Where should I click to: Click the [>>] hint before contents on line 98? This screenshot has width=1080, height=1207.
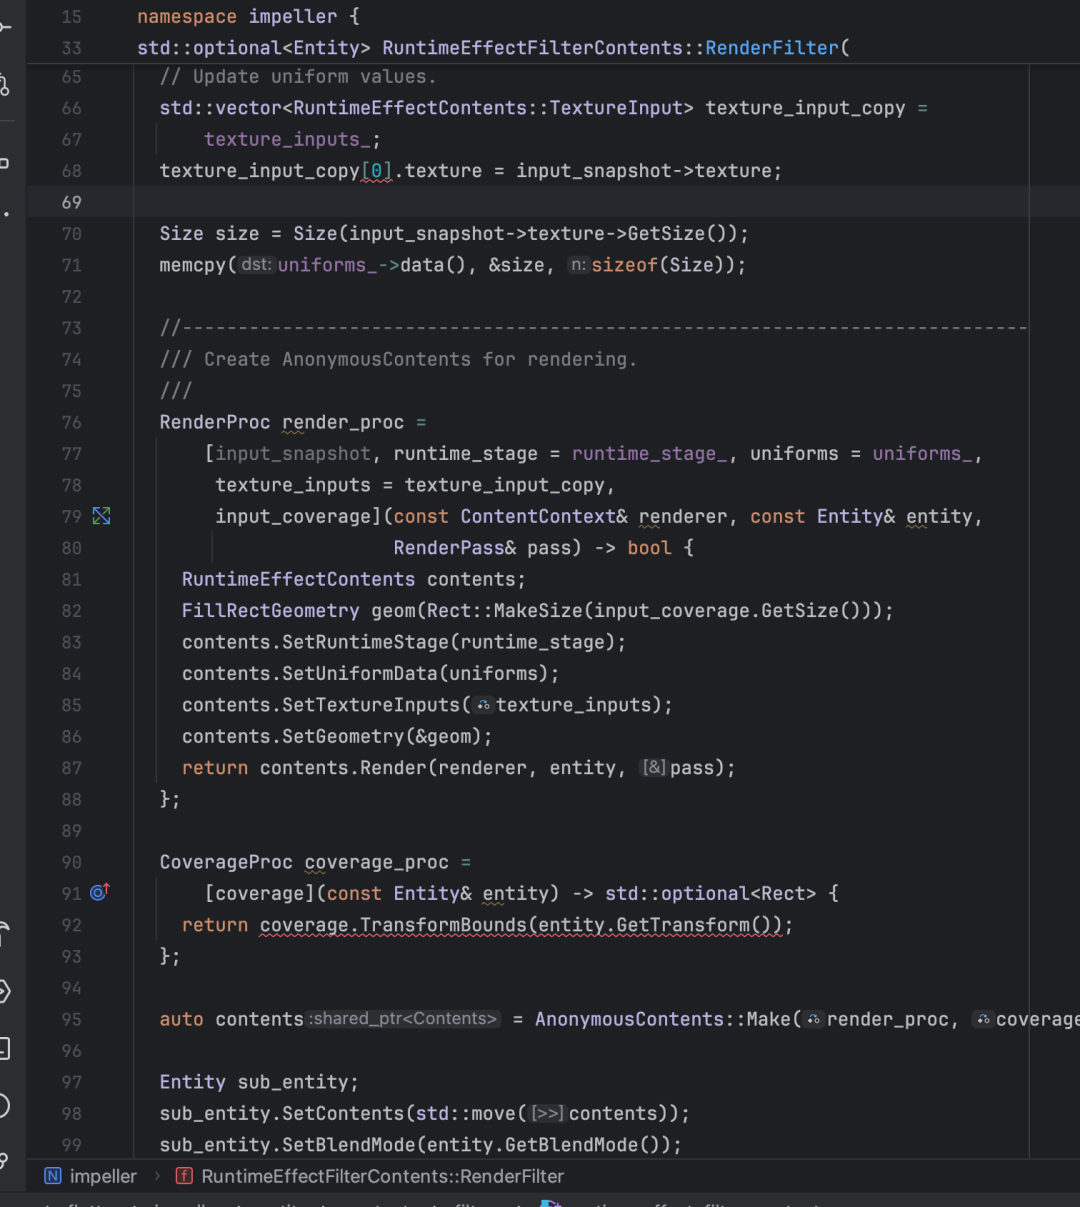[x=548, y=1113]
